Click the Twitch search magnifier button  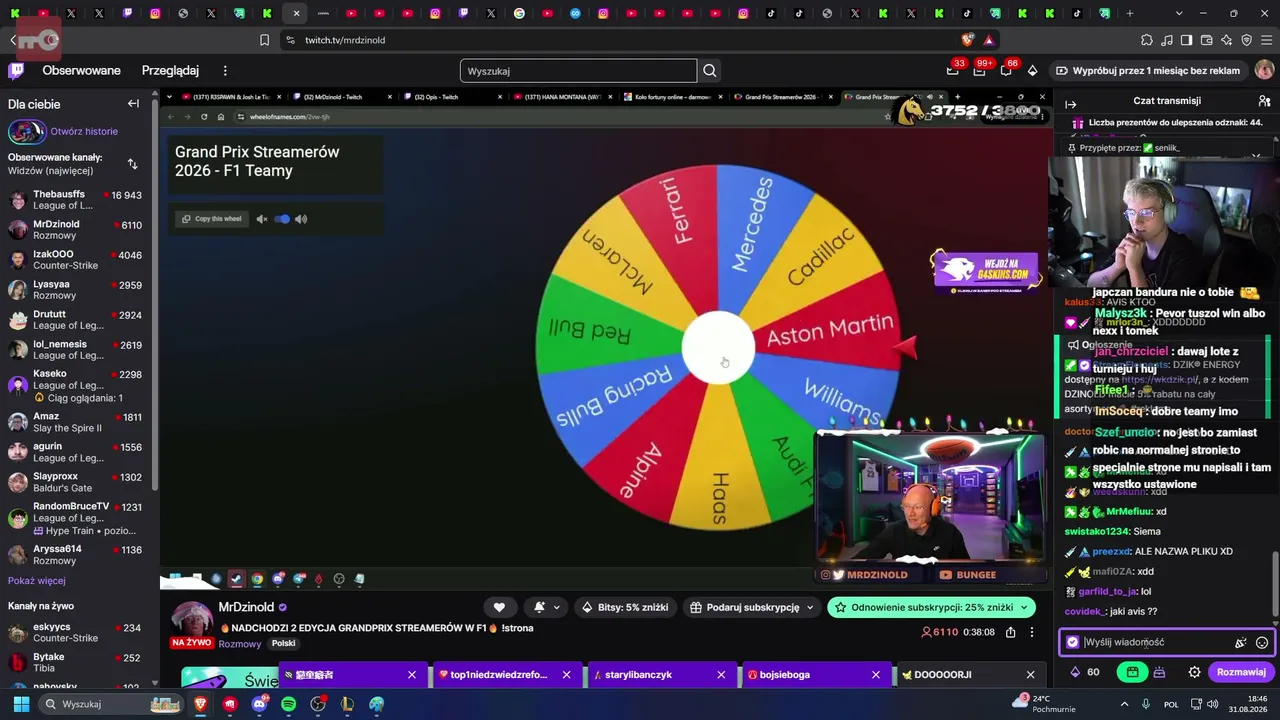(x=710, y=71)
